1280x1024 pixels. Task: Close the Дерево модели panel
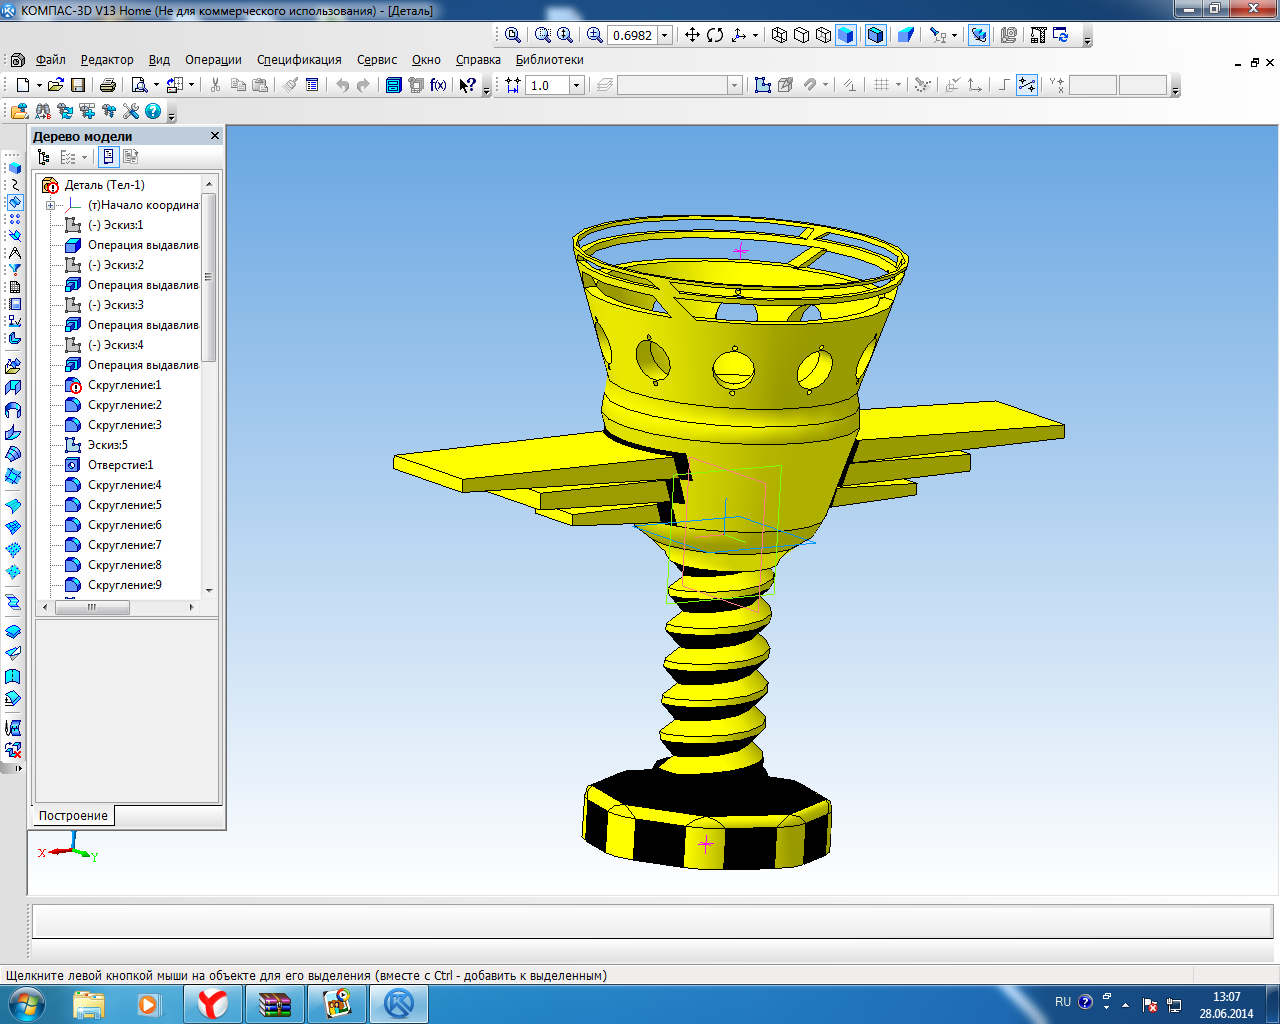pyautogui.click(x=214, y=136)
